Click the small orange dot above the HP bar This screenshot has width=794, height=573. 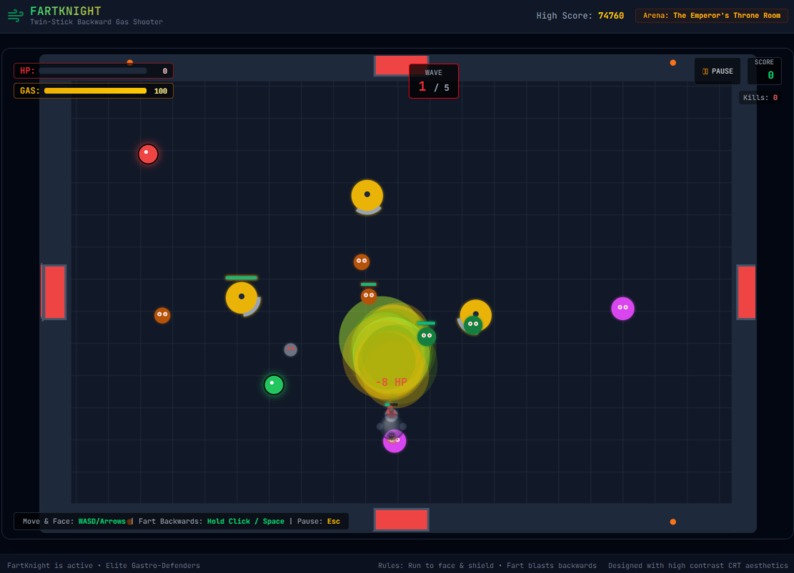click(x=130, y=62)
